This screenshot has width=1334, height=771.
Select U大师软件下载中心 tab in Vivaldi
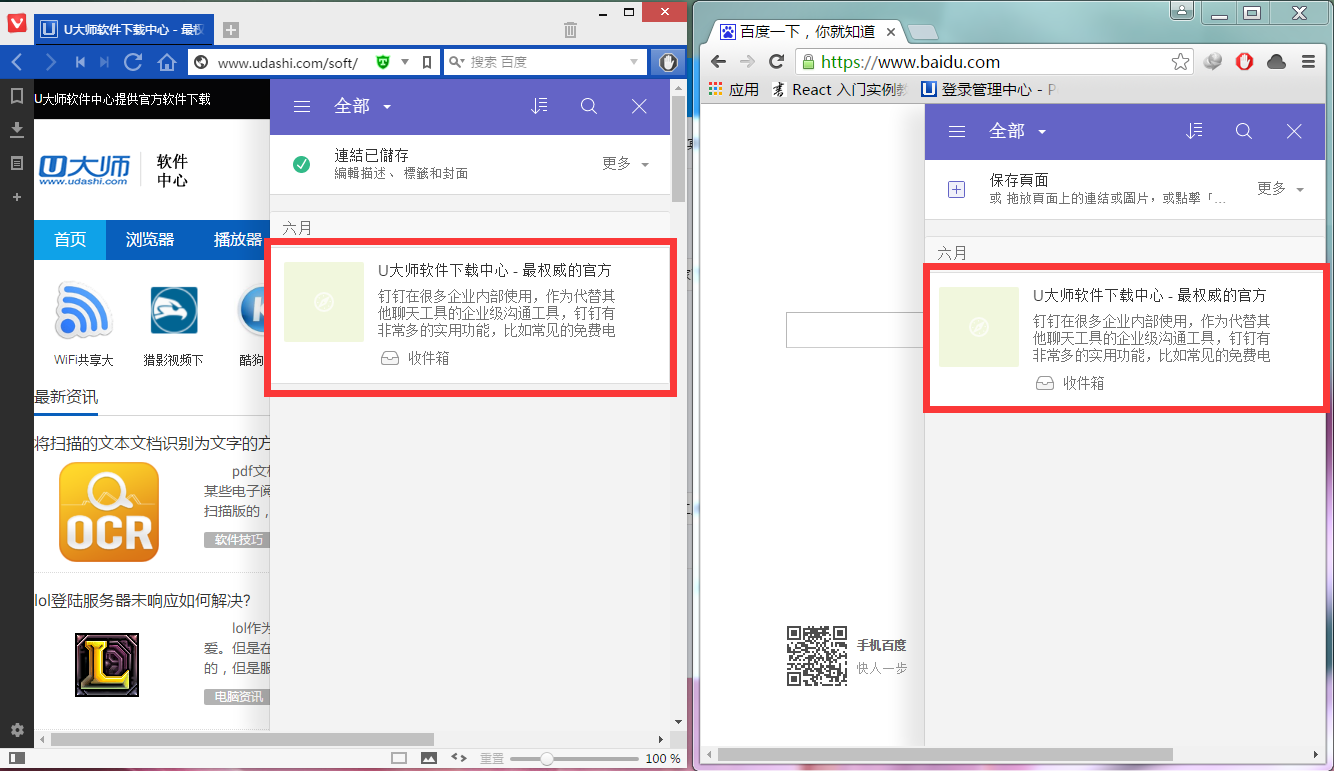tap(123, 30)
